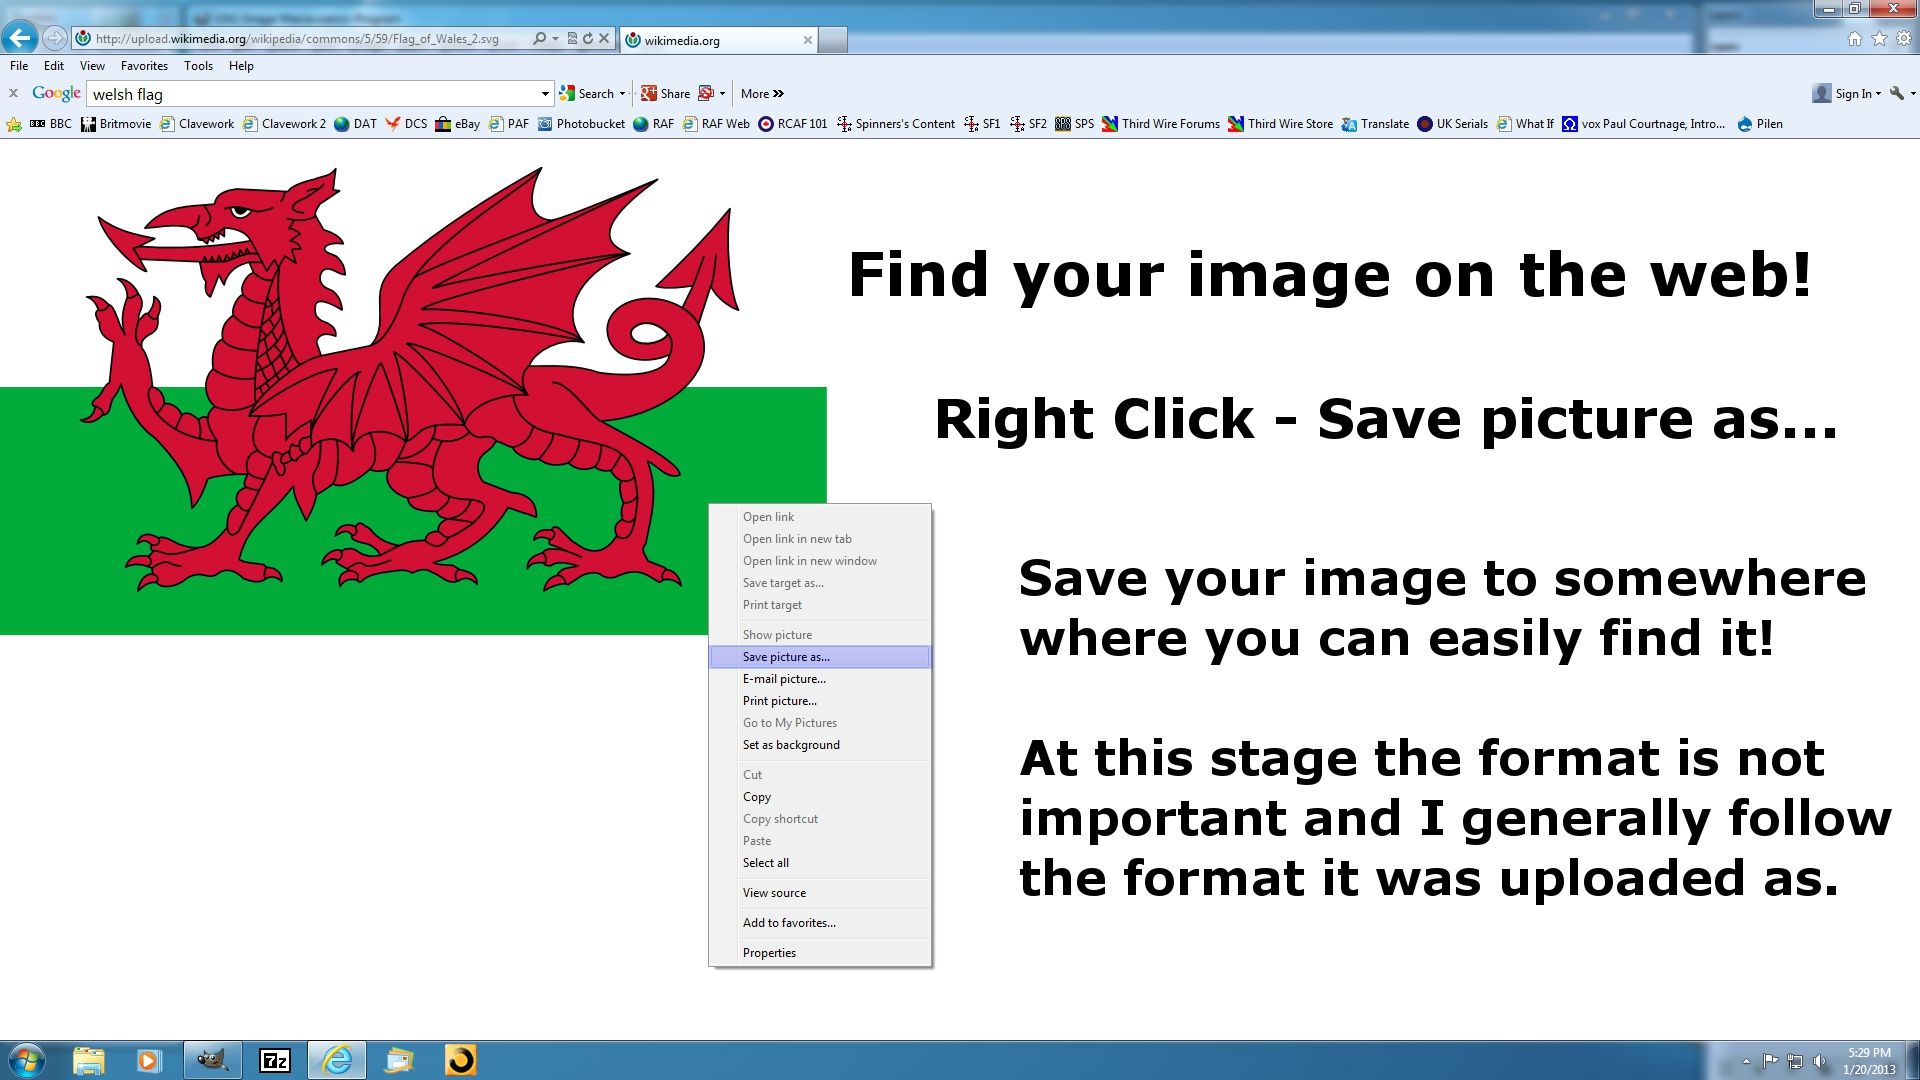1920x1080 pixels.
Task: Click the Add to Favorites bar star icon
Action: coord(14,124)
